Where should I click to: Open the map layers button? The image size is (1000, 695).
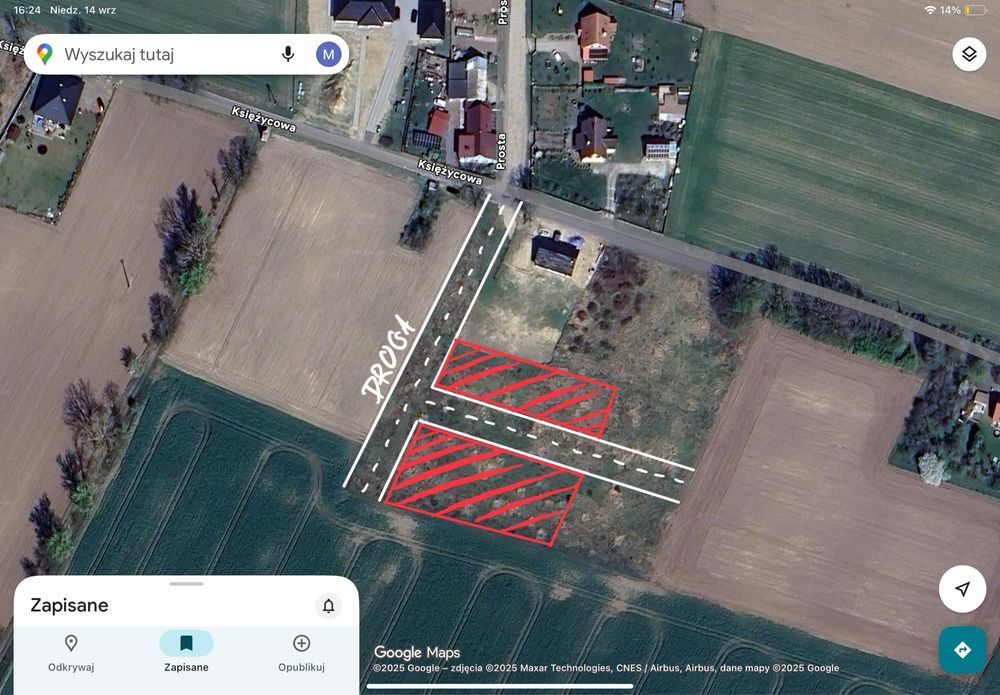point(969,54)
